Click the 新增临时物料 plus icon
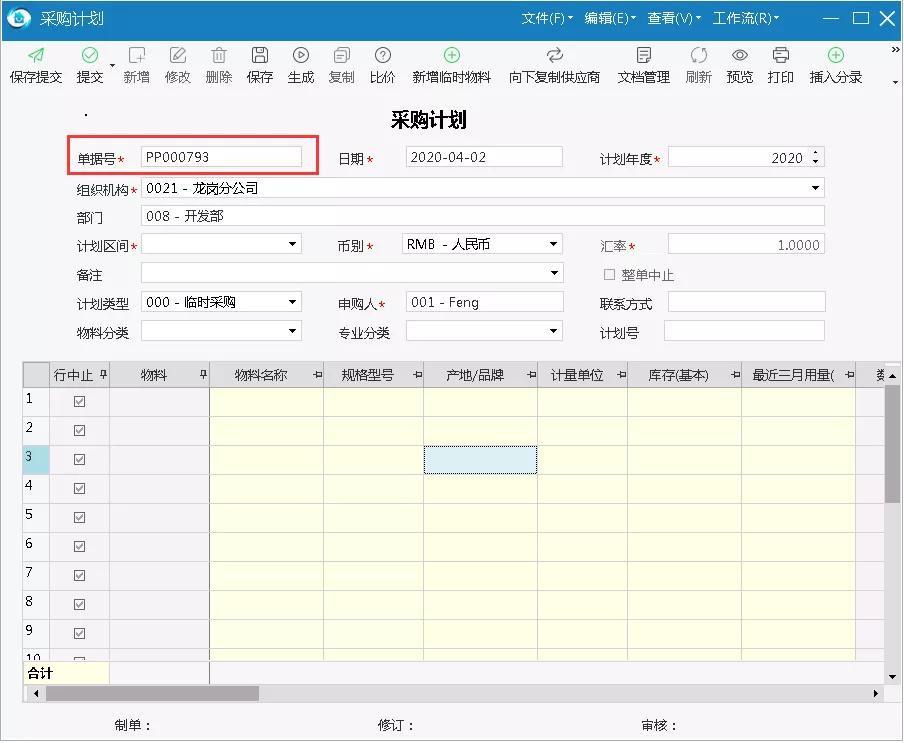This screenshot has height=743, width=904. point(452,55)
